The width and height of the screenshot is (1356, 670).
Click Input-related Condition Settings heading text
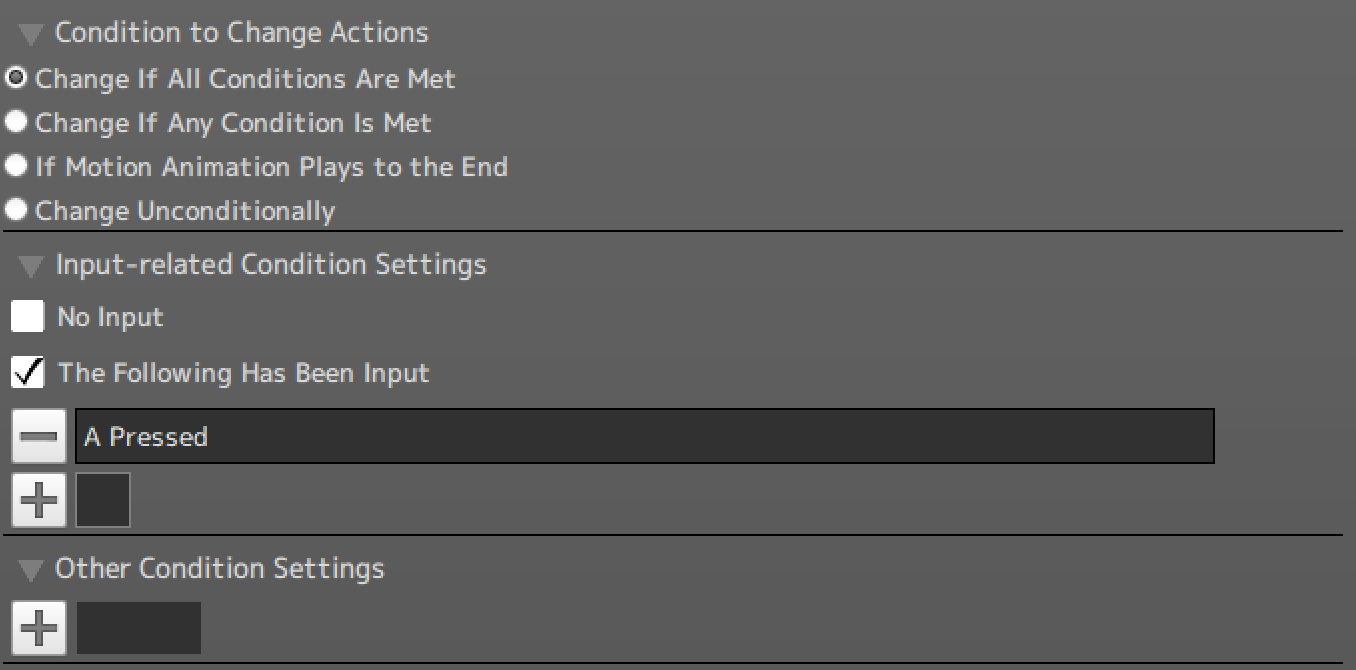point(271,264)
